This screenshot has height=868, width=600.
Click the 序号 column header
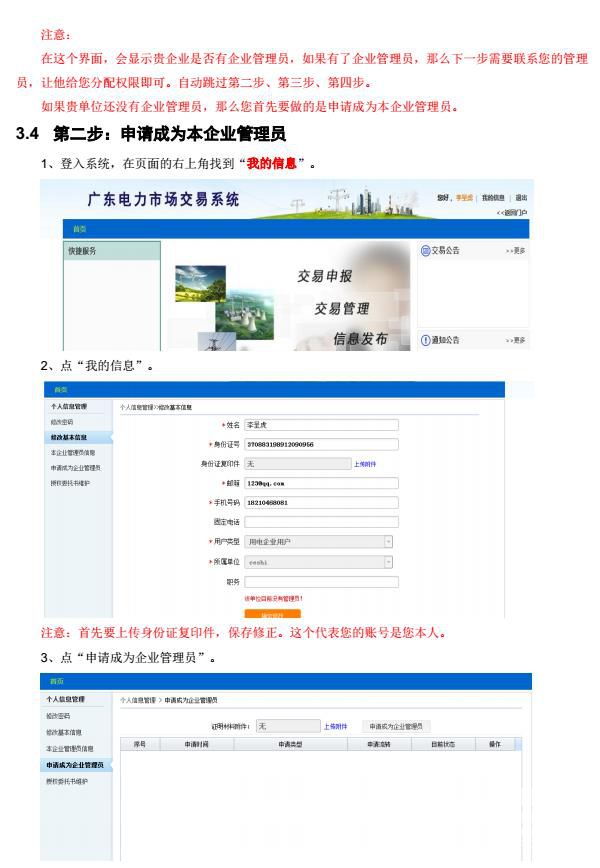[x=139, y=745]
